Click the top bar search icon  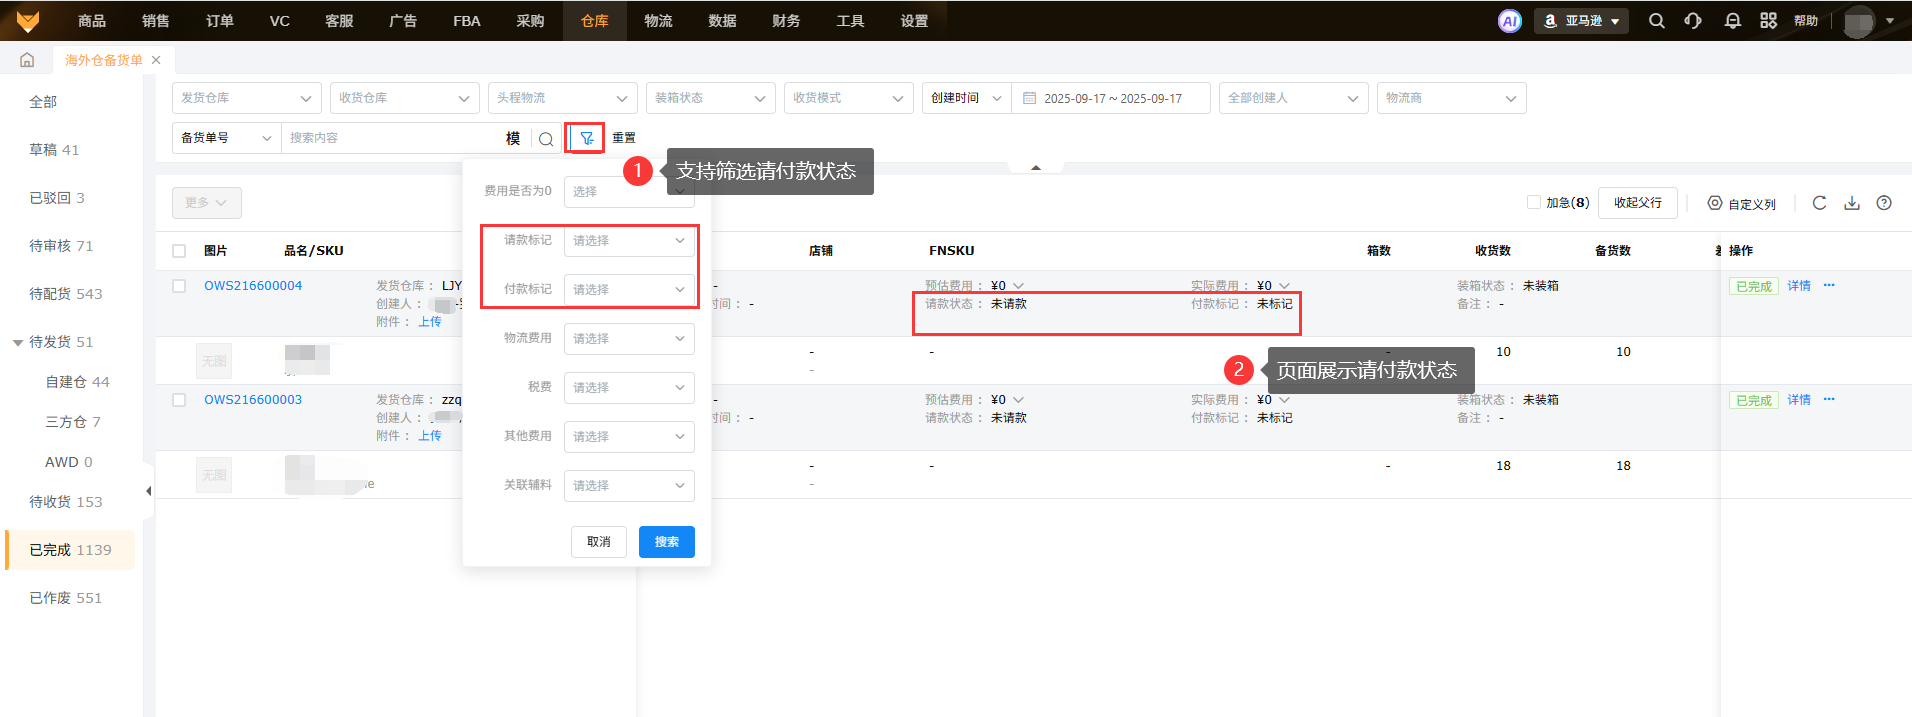click(1657, 21)
